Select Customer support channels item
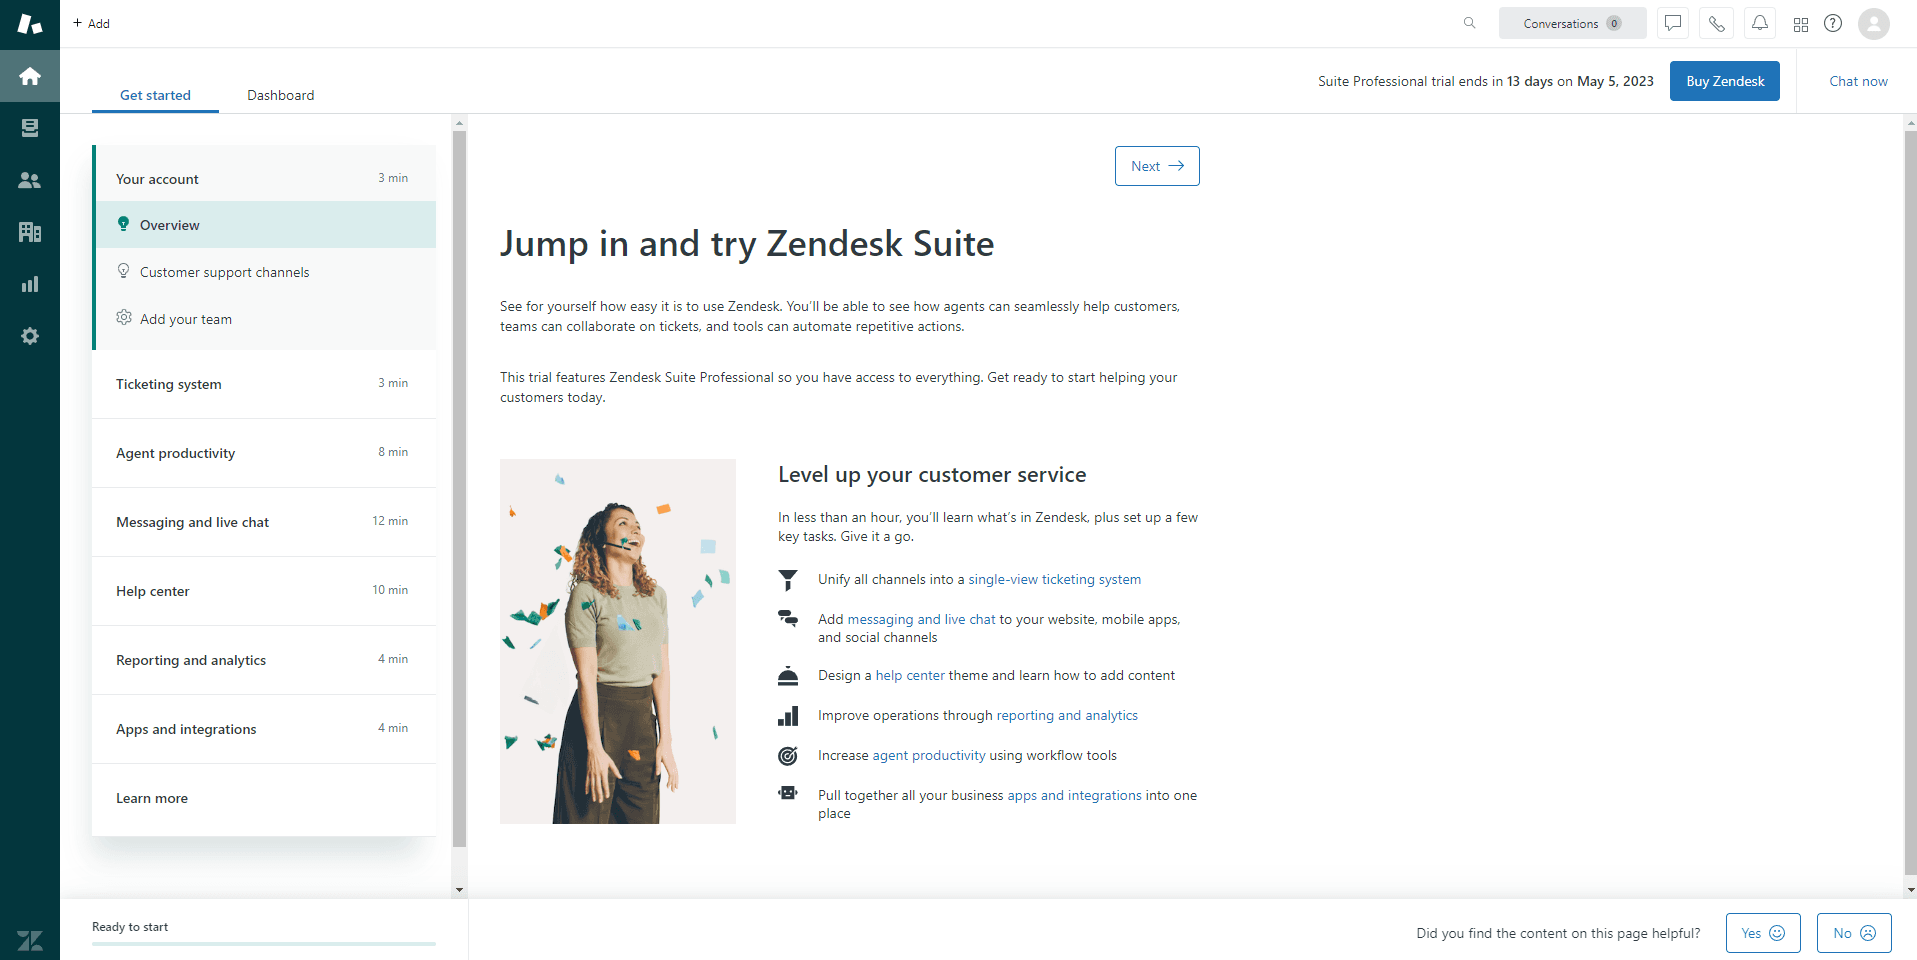This screenshot has height=960, width=1917. click(266, 272)
